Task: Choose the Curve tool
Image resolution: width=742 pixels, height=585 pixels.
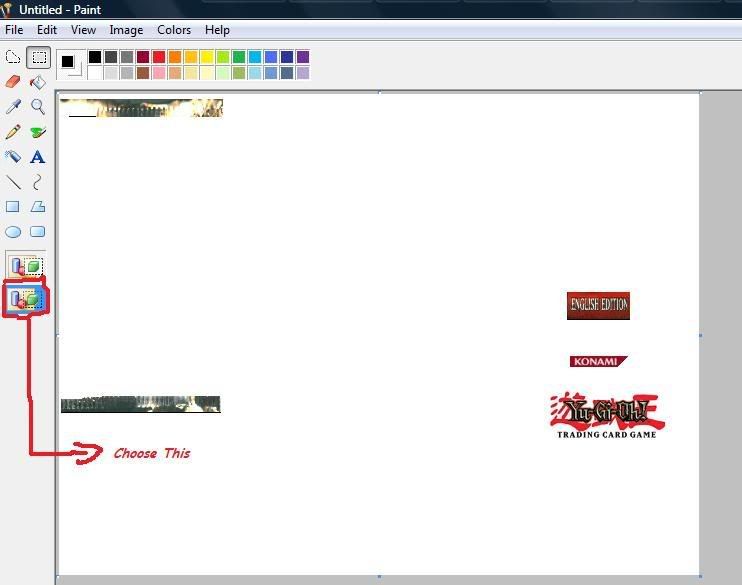Action: tap(38, 182)
